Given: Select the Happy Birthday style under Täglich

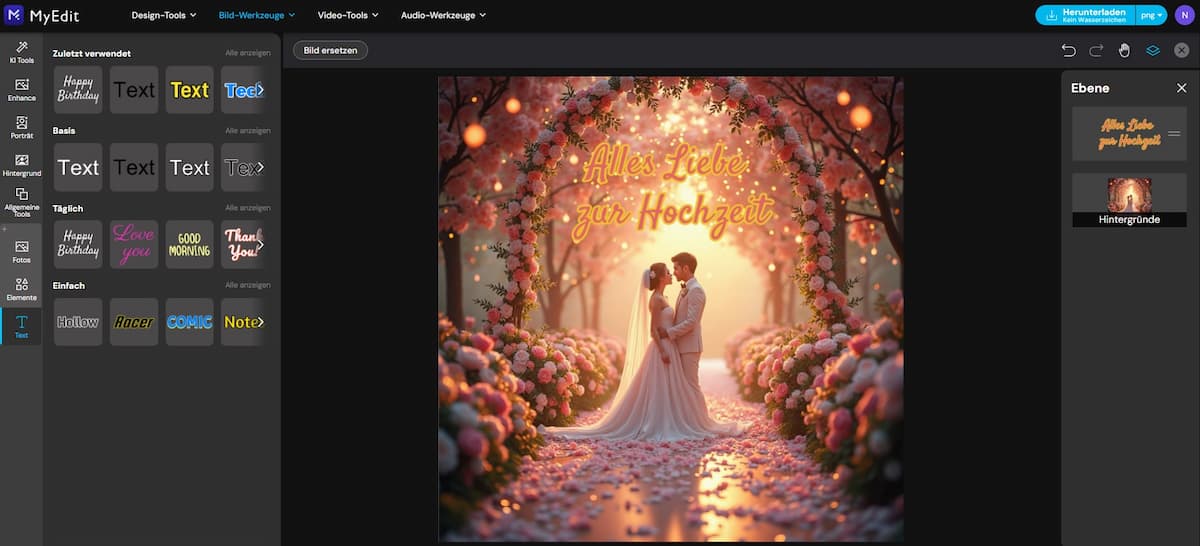Looking at the screenshot, I should point(78,244).
